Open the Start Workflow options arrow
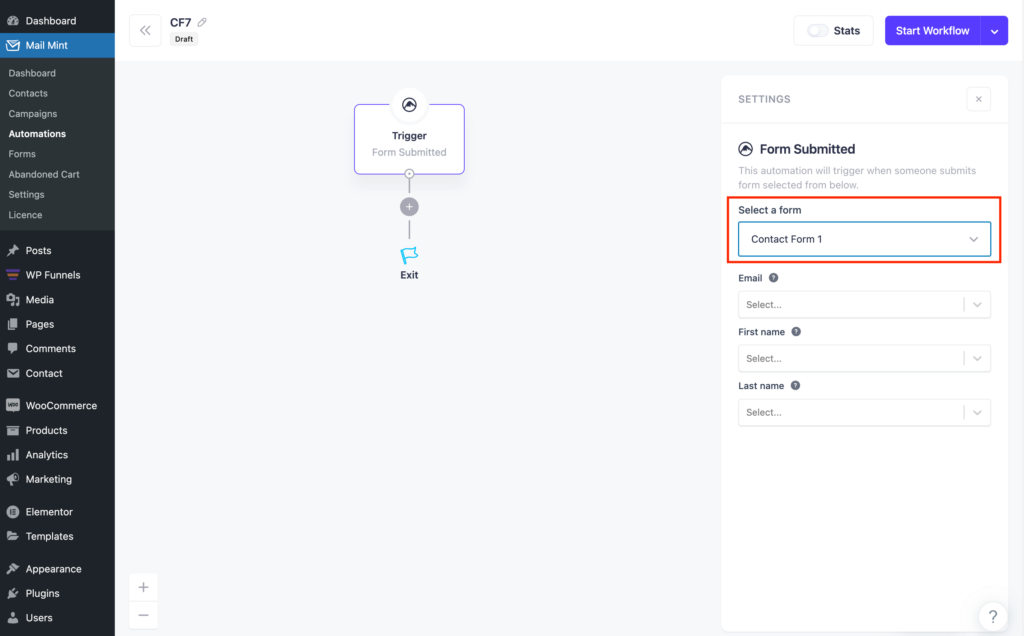This screenshot has height=636, width=1024. pos(994,30)
